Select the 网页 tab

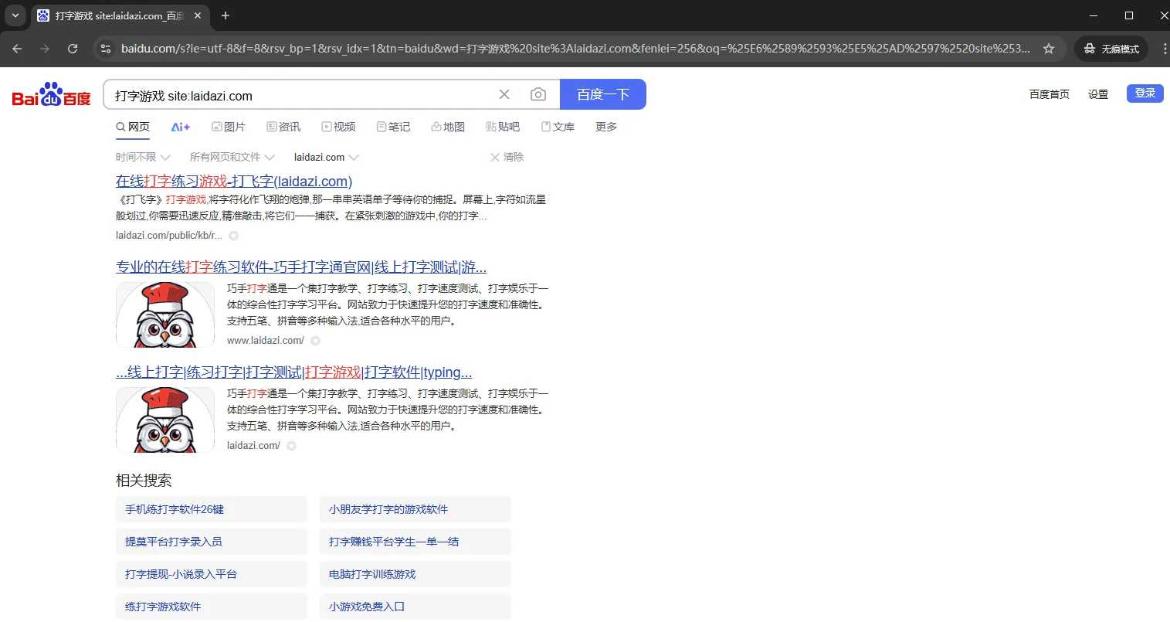[x=133, y=127]
